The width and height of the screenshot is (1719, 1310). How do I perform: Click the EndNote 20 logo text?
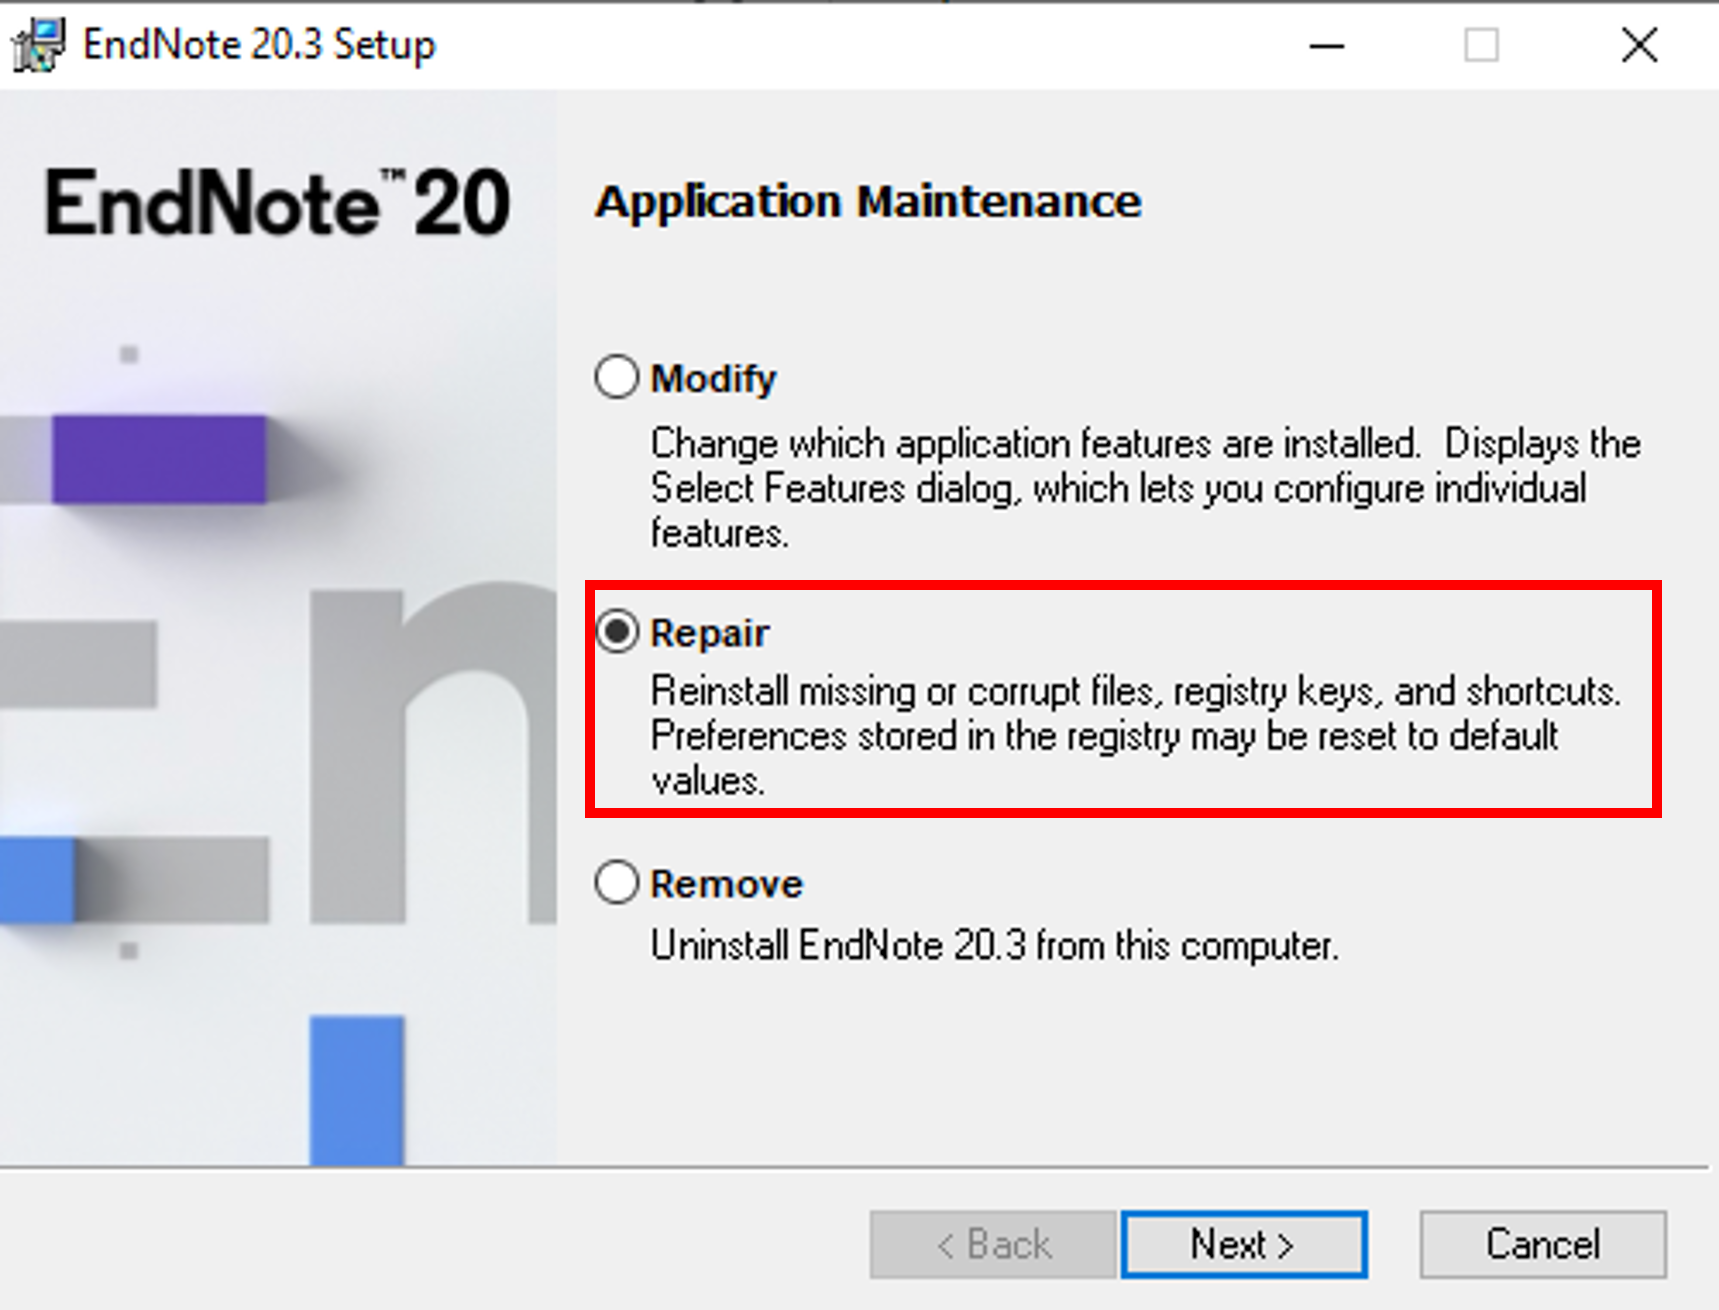(x=278, y=203)
